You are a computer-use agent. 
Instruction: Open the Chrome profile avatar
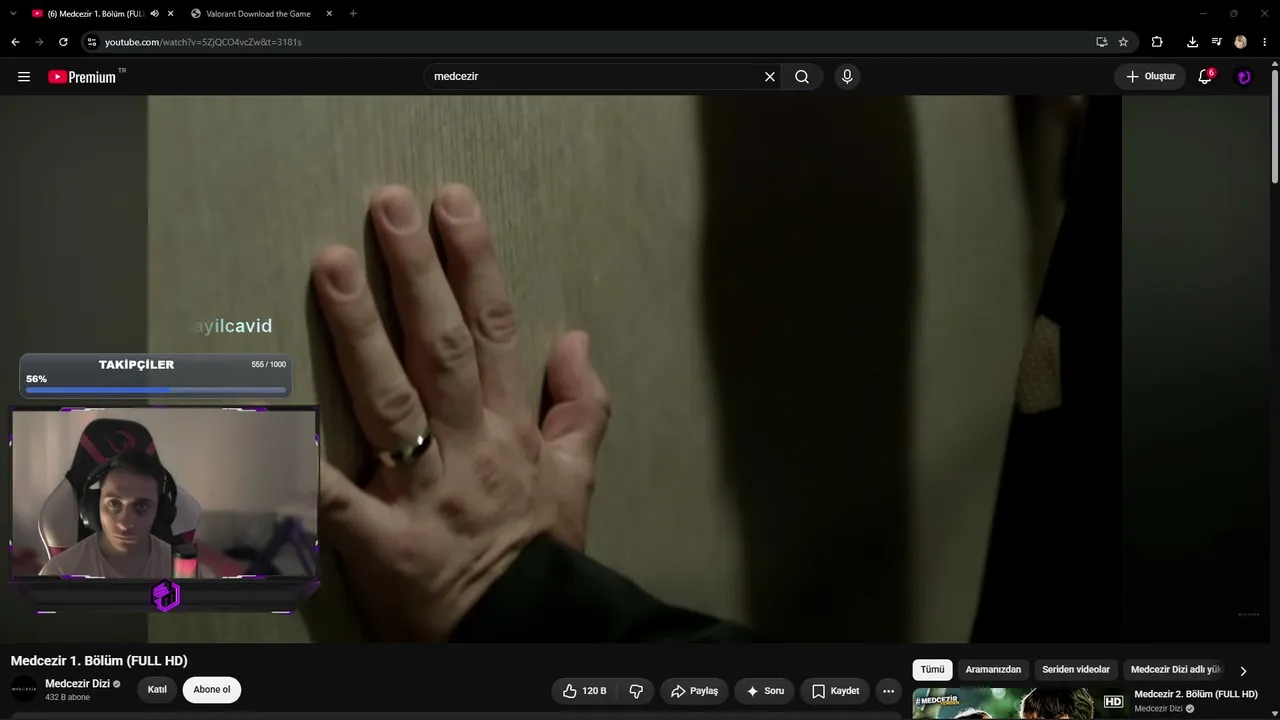[1240, 42]
